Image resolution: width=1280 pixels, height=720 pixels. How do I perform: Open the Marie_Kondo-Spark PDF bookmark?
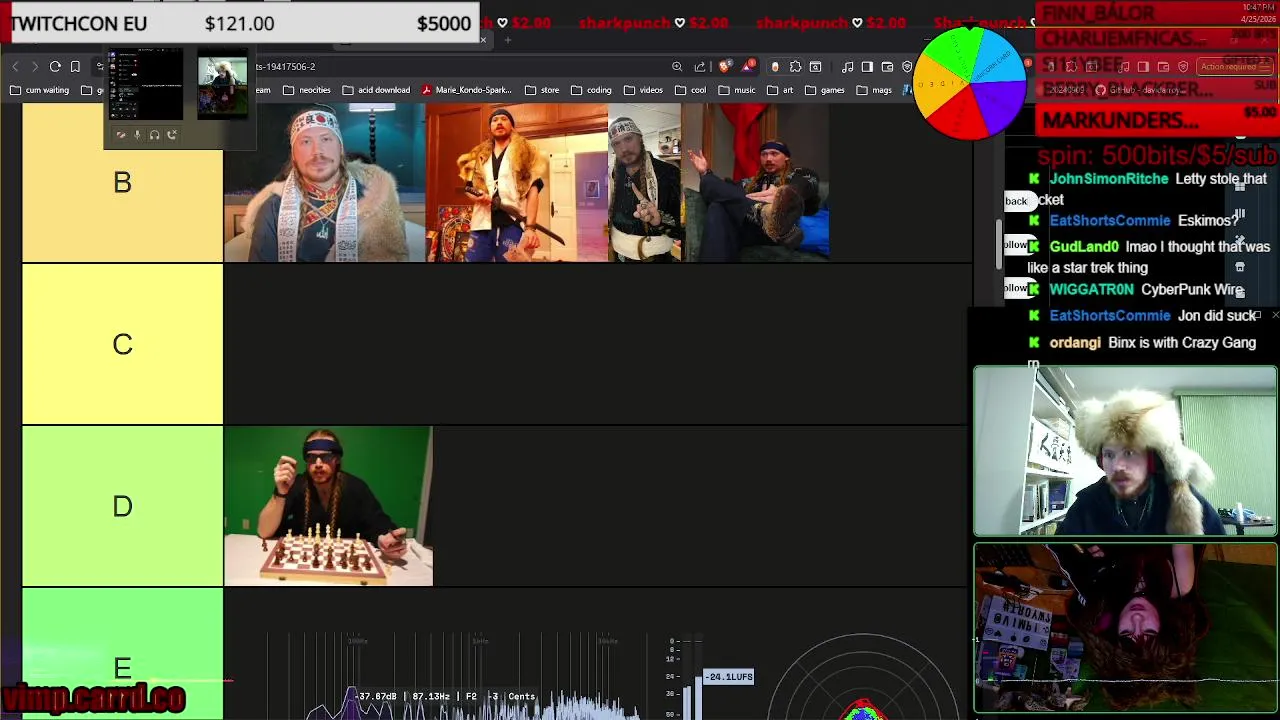[x=467, y=90]
